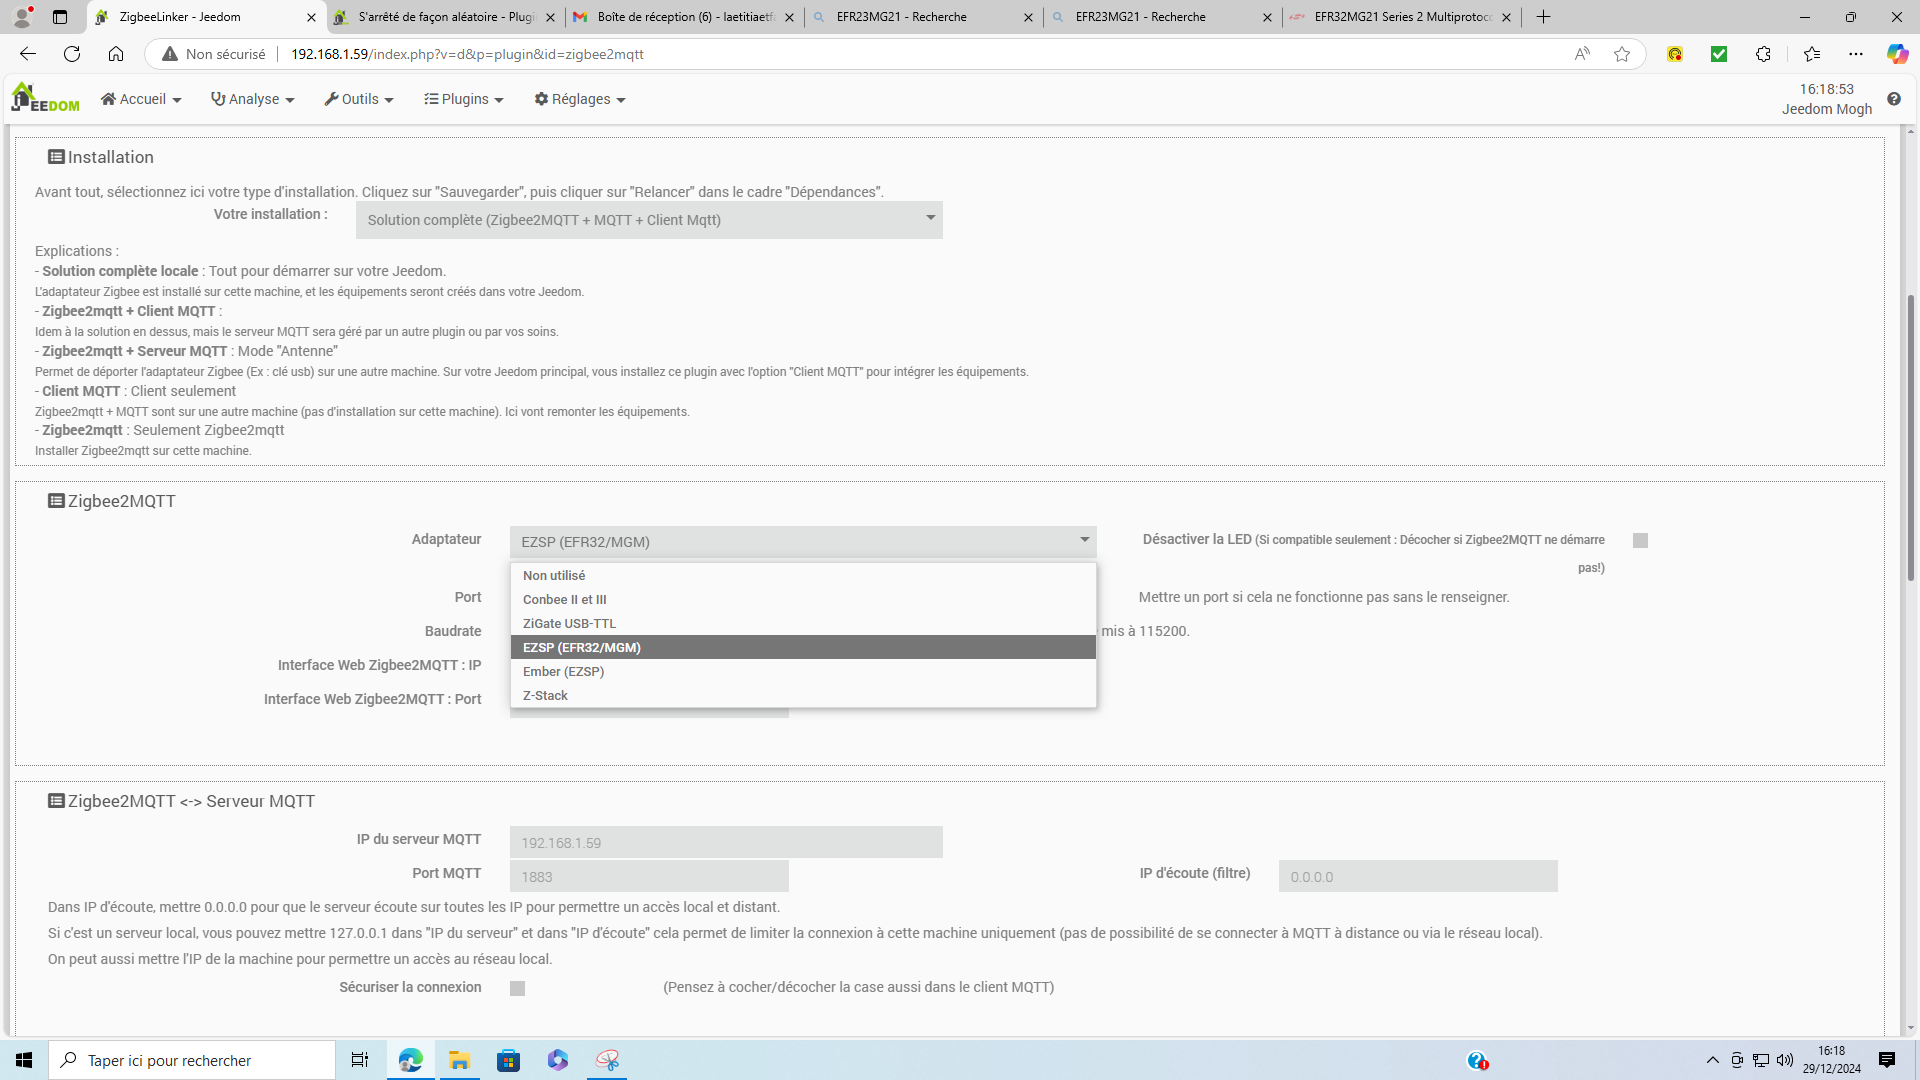Click the IP du serveur MQTT field

[x=726, y=842]
